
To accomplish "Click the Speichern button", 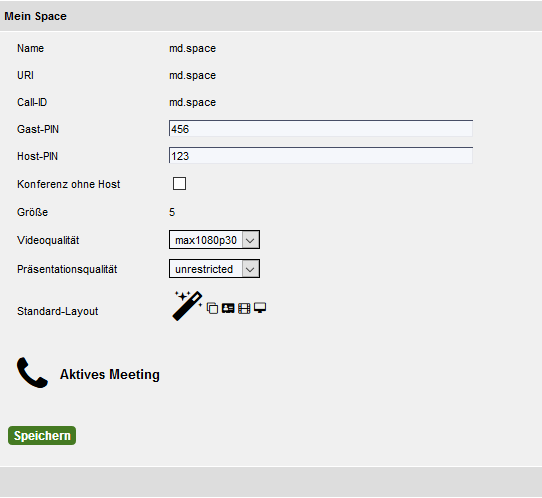I will 42,435.
